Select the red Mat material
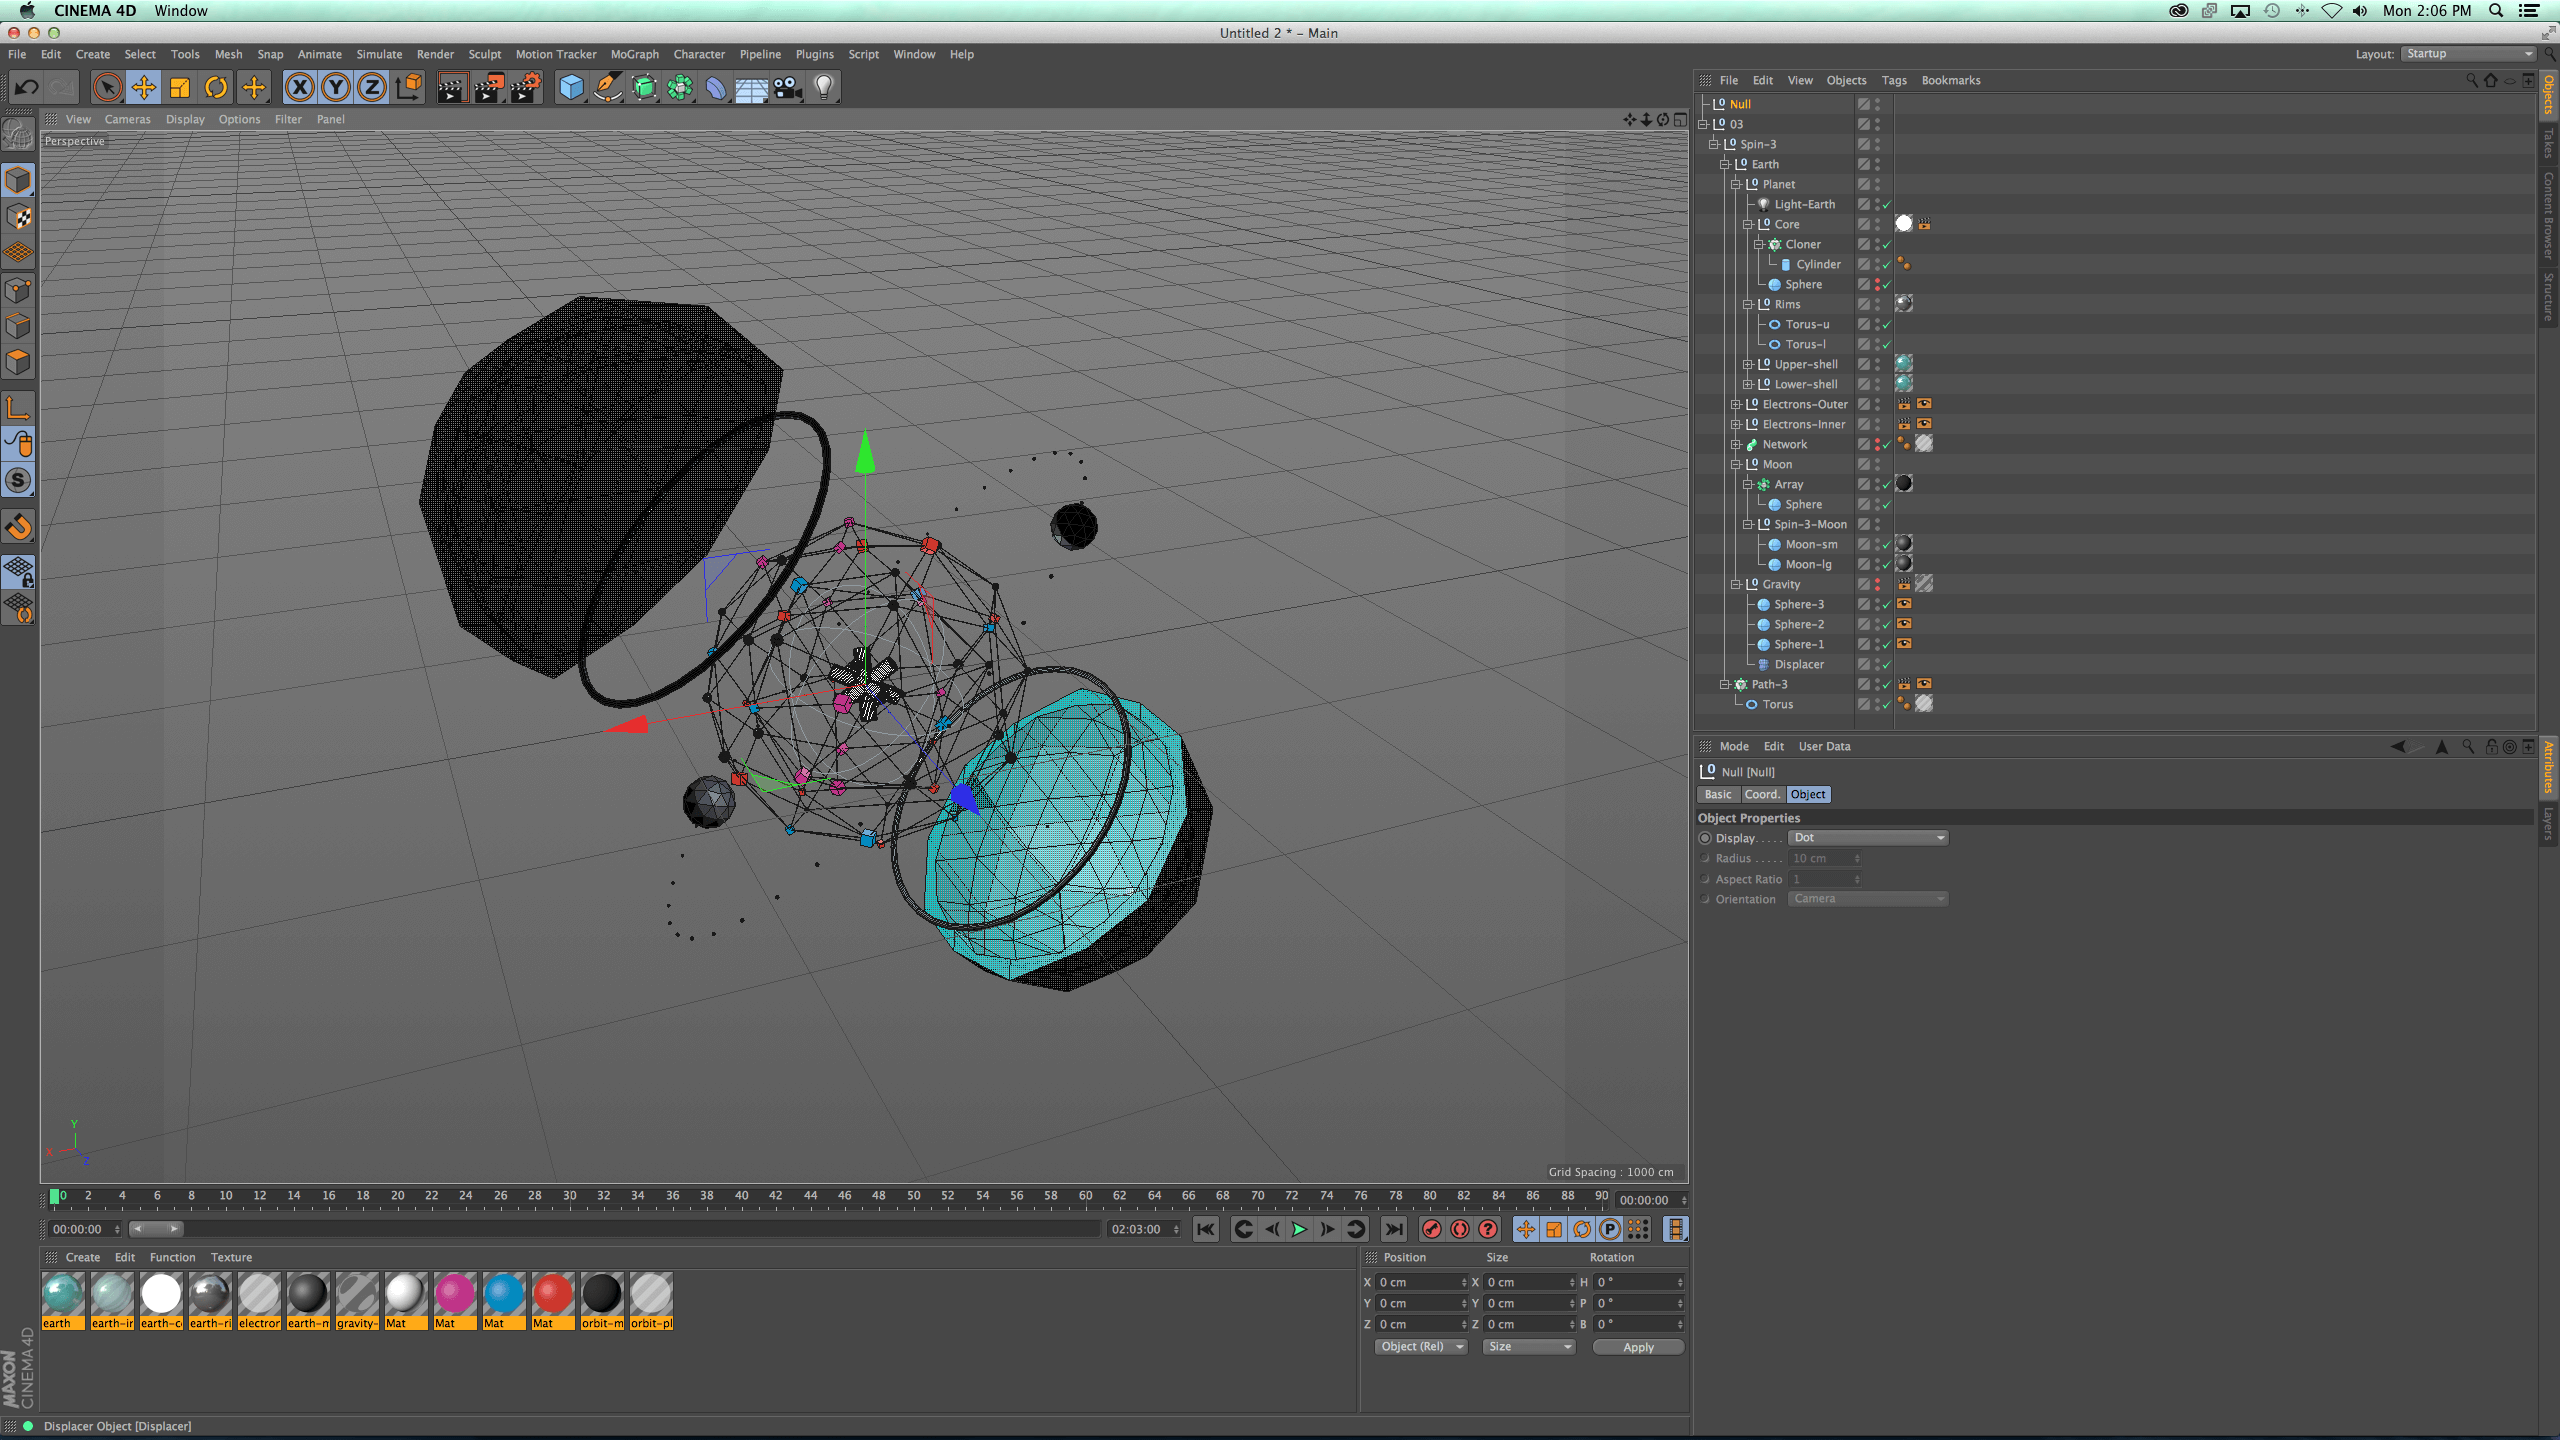The width and height of the screenshot is (2560, 1440). pos(553,1300)
